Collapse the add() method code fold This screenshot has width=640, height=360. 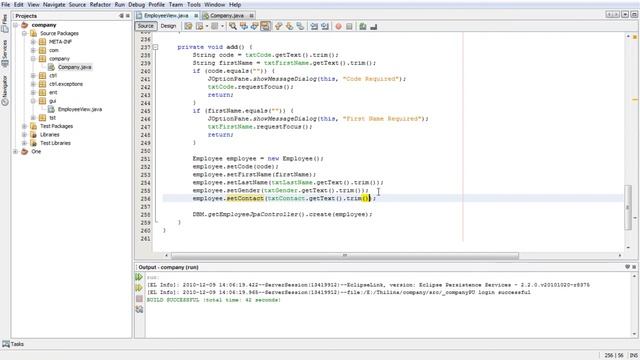click(x=156, y=47)
